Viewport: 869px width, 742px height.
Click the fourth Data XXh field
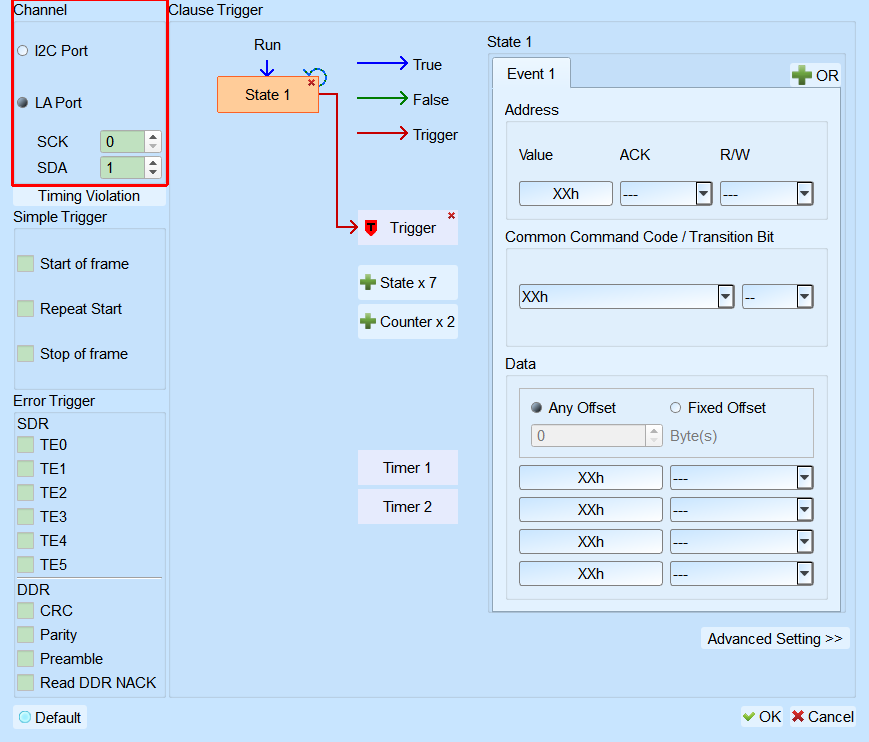[591, 574]
